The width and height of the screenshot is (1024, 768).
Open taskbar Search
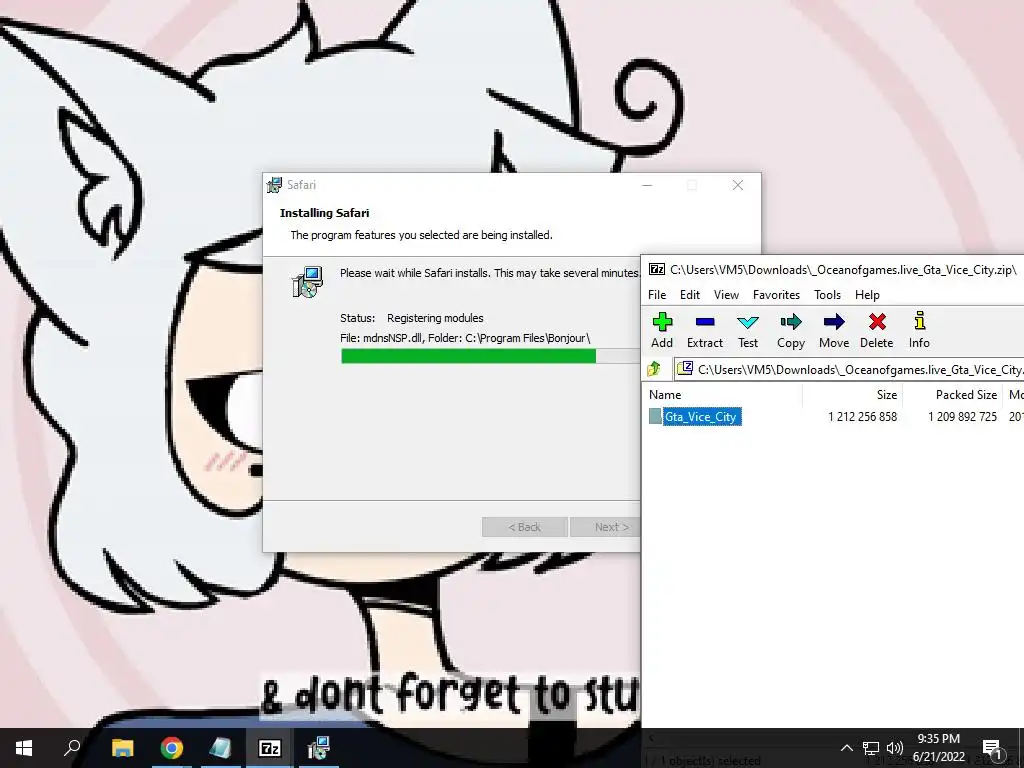72,748
